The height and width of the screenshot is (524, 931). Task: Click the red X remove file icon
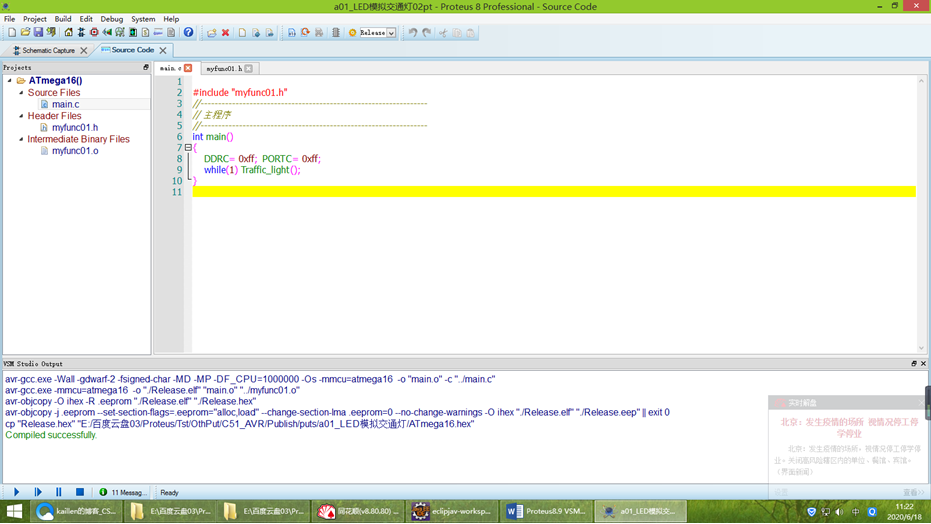point(226,33)
